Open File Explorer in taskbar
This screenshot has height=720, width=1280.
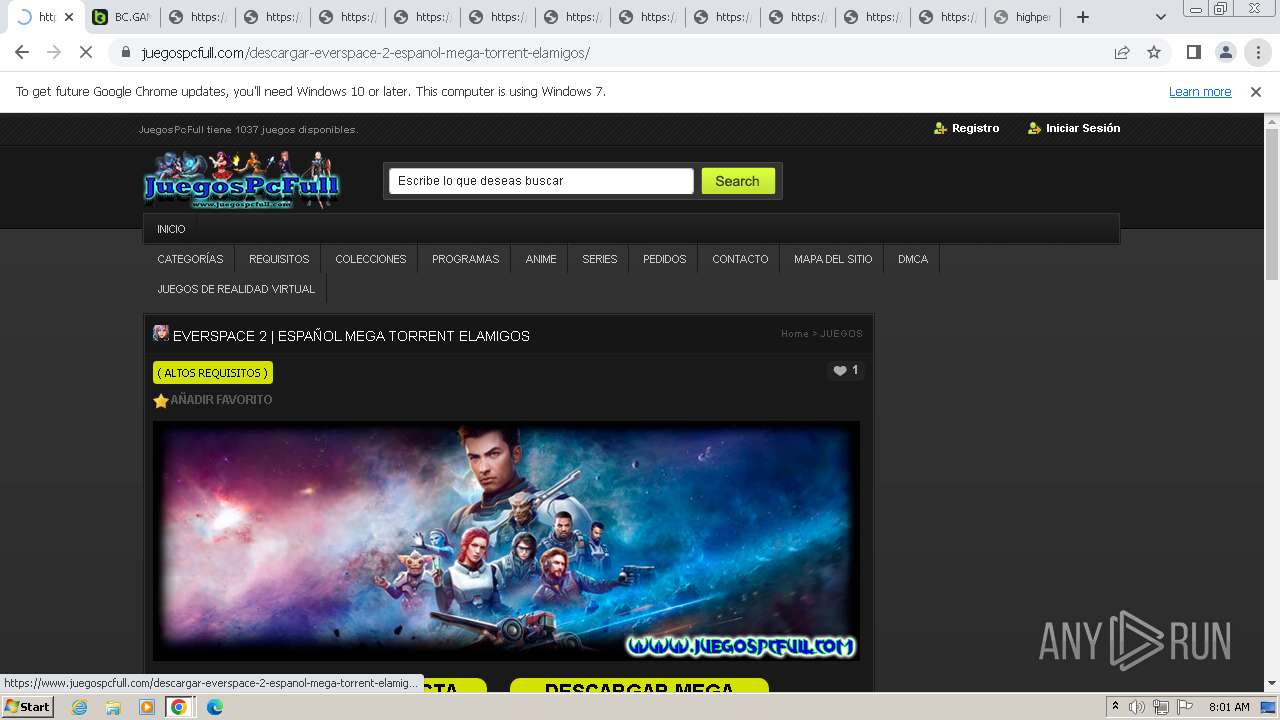113,707
